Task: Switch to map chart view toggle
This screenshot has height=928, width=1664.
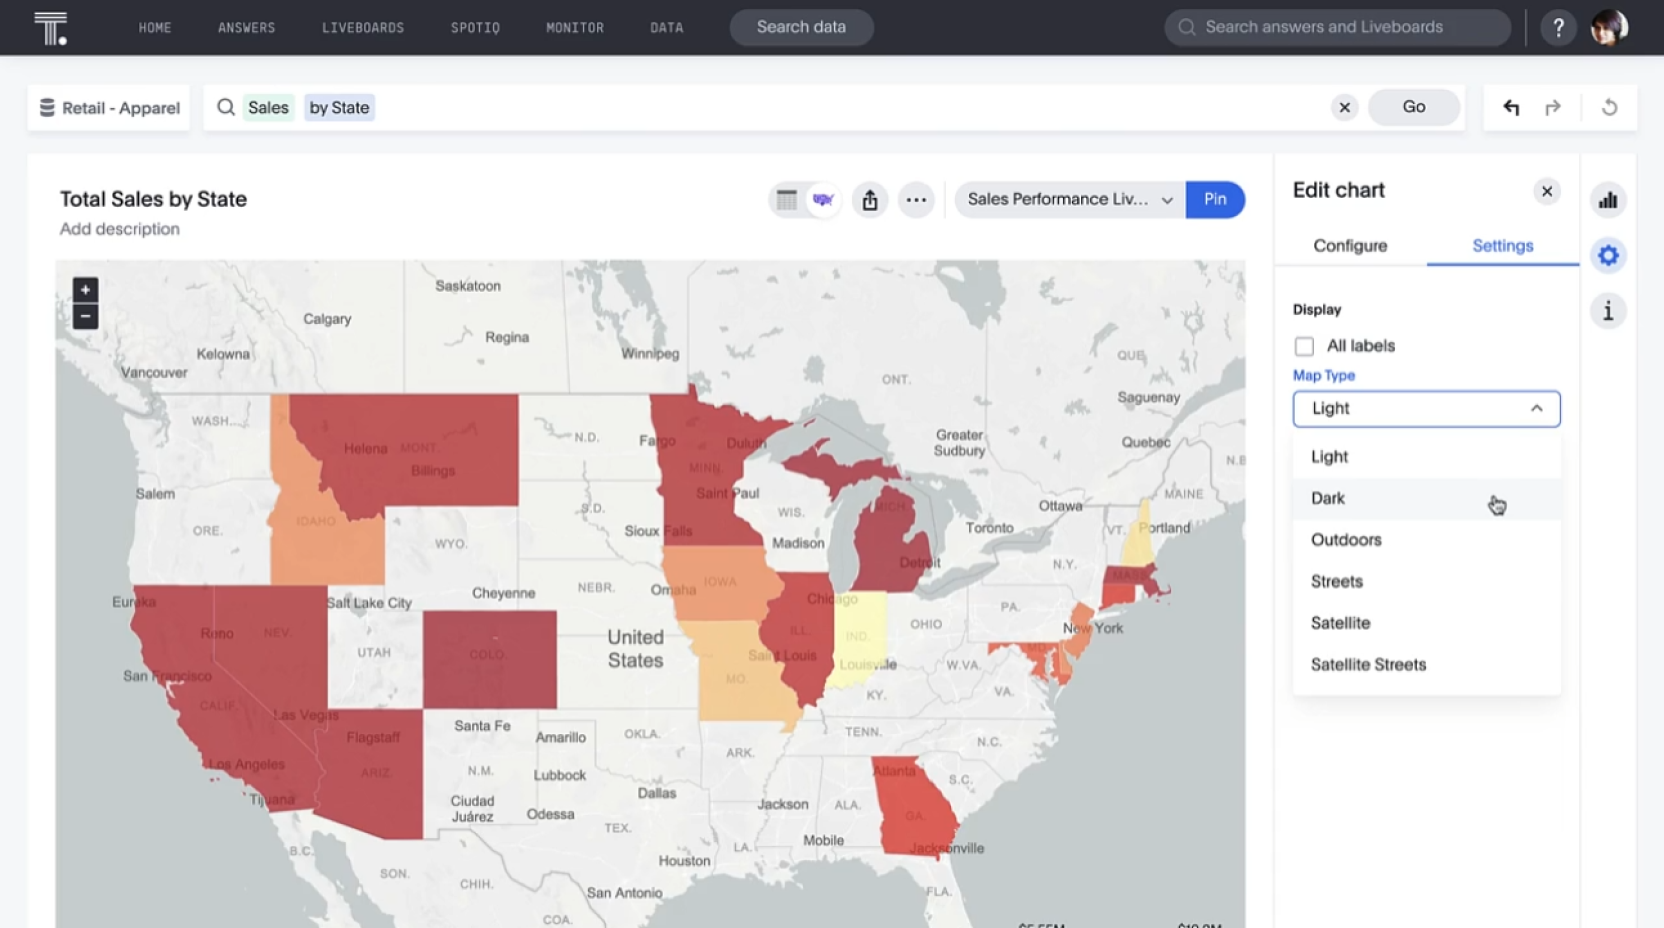Action: pos(823,200)
